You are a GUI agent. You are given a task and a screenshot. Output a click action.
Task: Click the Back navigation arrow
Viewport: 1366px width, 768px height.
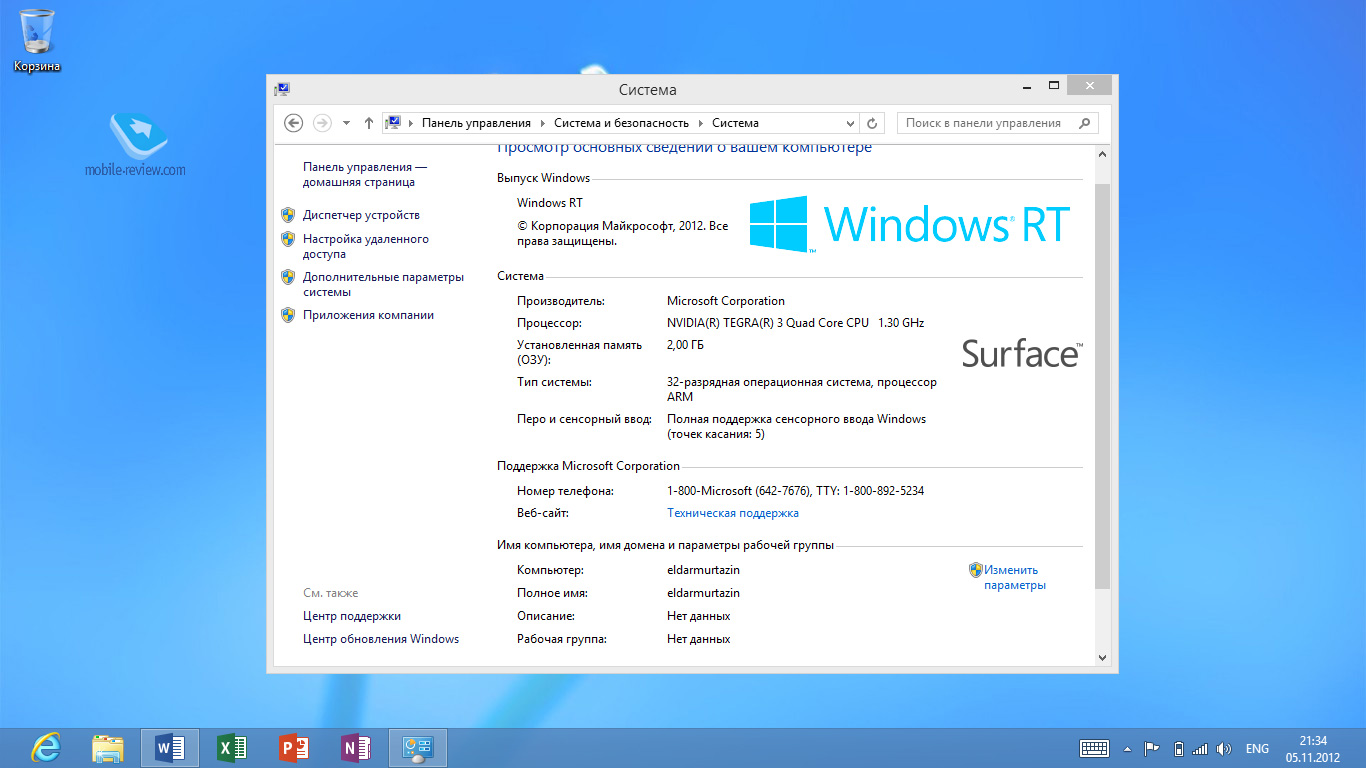pyautogui.click(x=293, y=123)
